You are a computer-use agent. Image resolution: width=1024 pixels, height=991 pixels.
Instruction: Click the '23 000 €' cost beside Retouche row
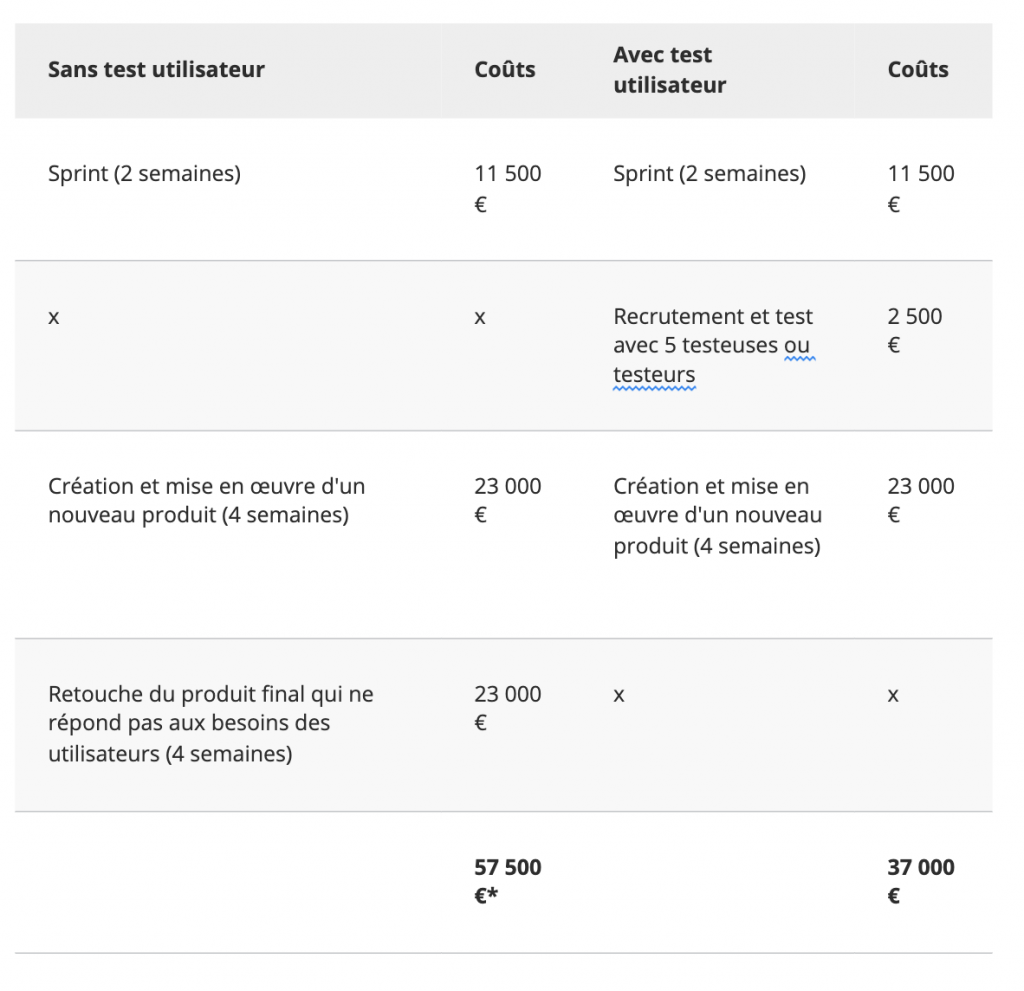click(507, 708)
